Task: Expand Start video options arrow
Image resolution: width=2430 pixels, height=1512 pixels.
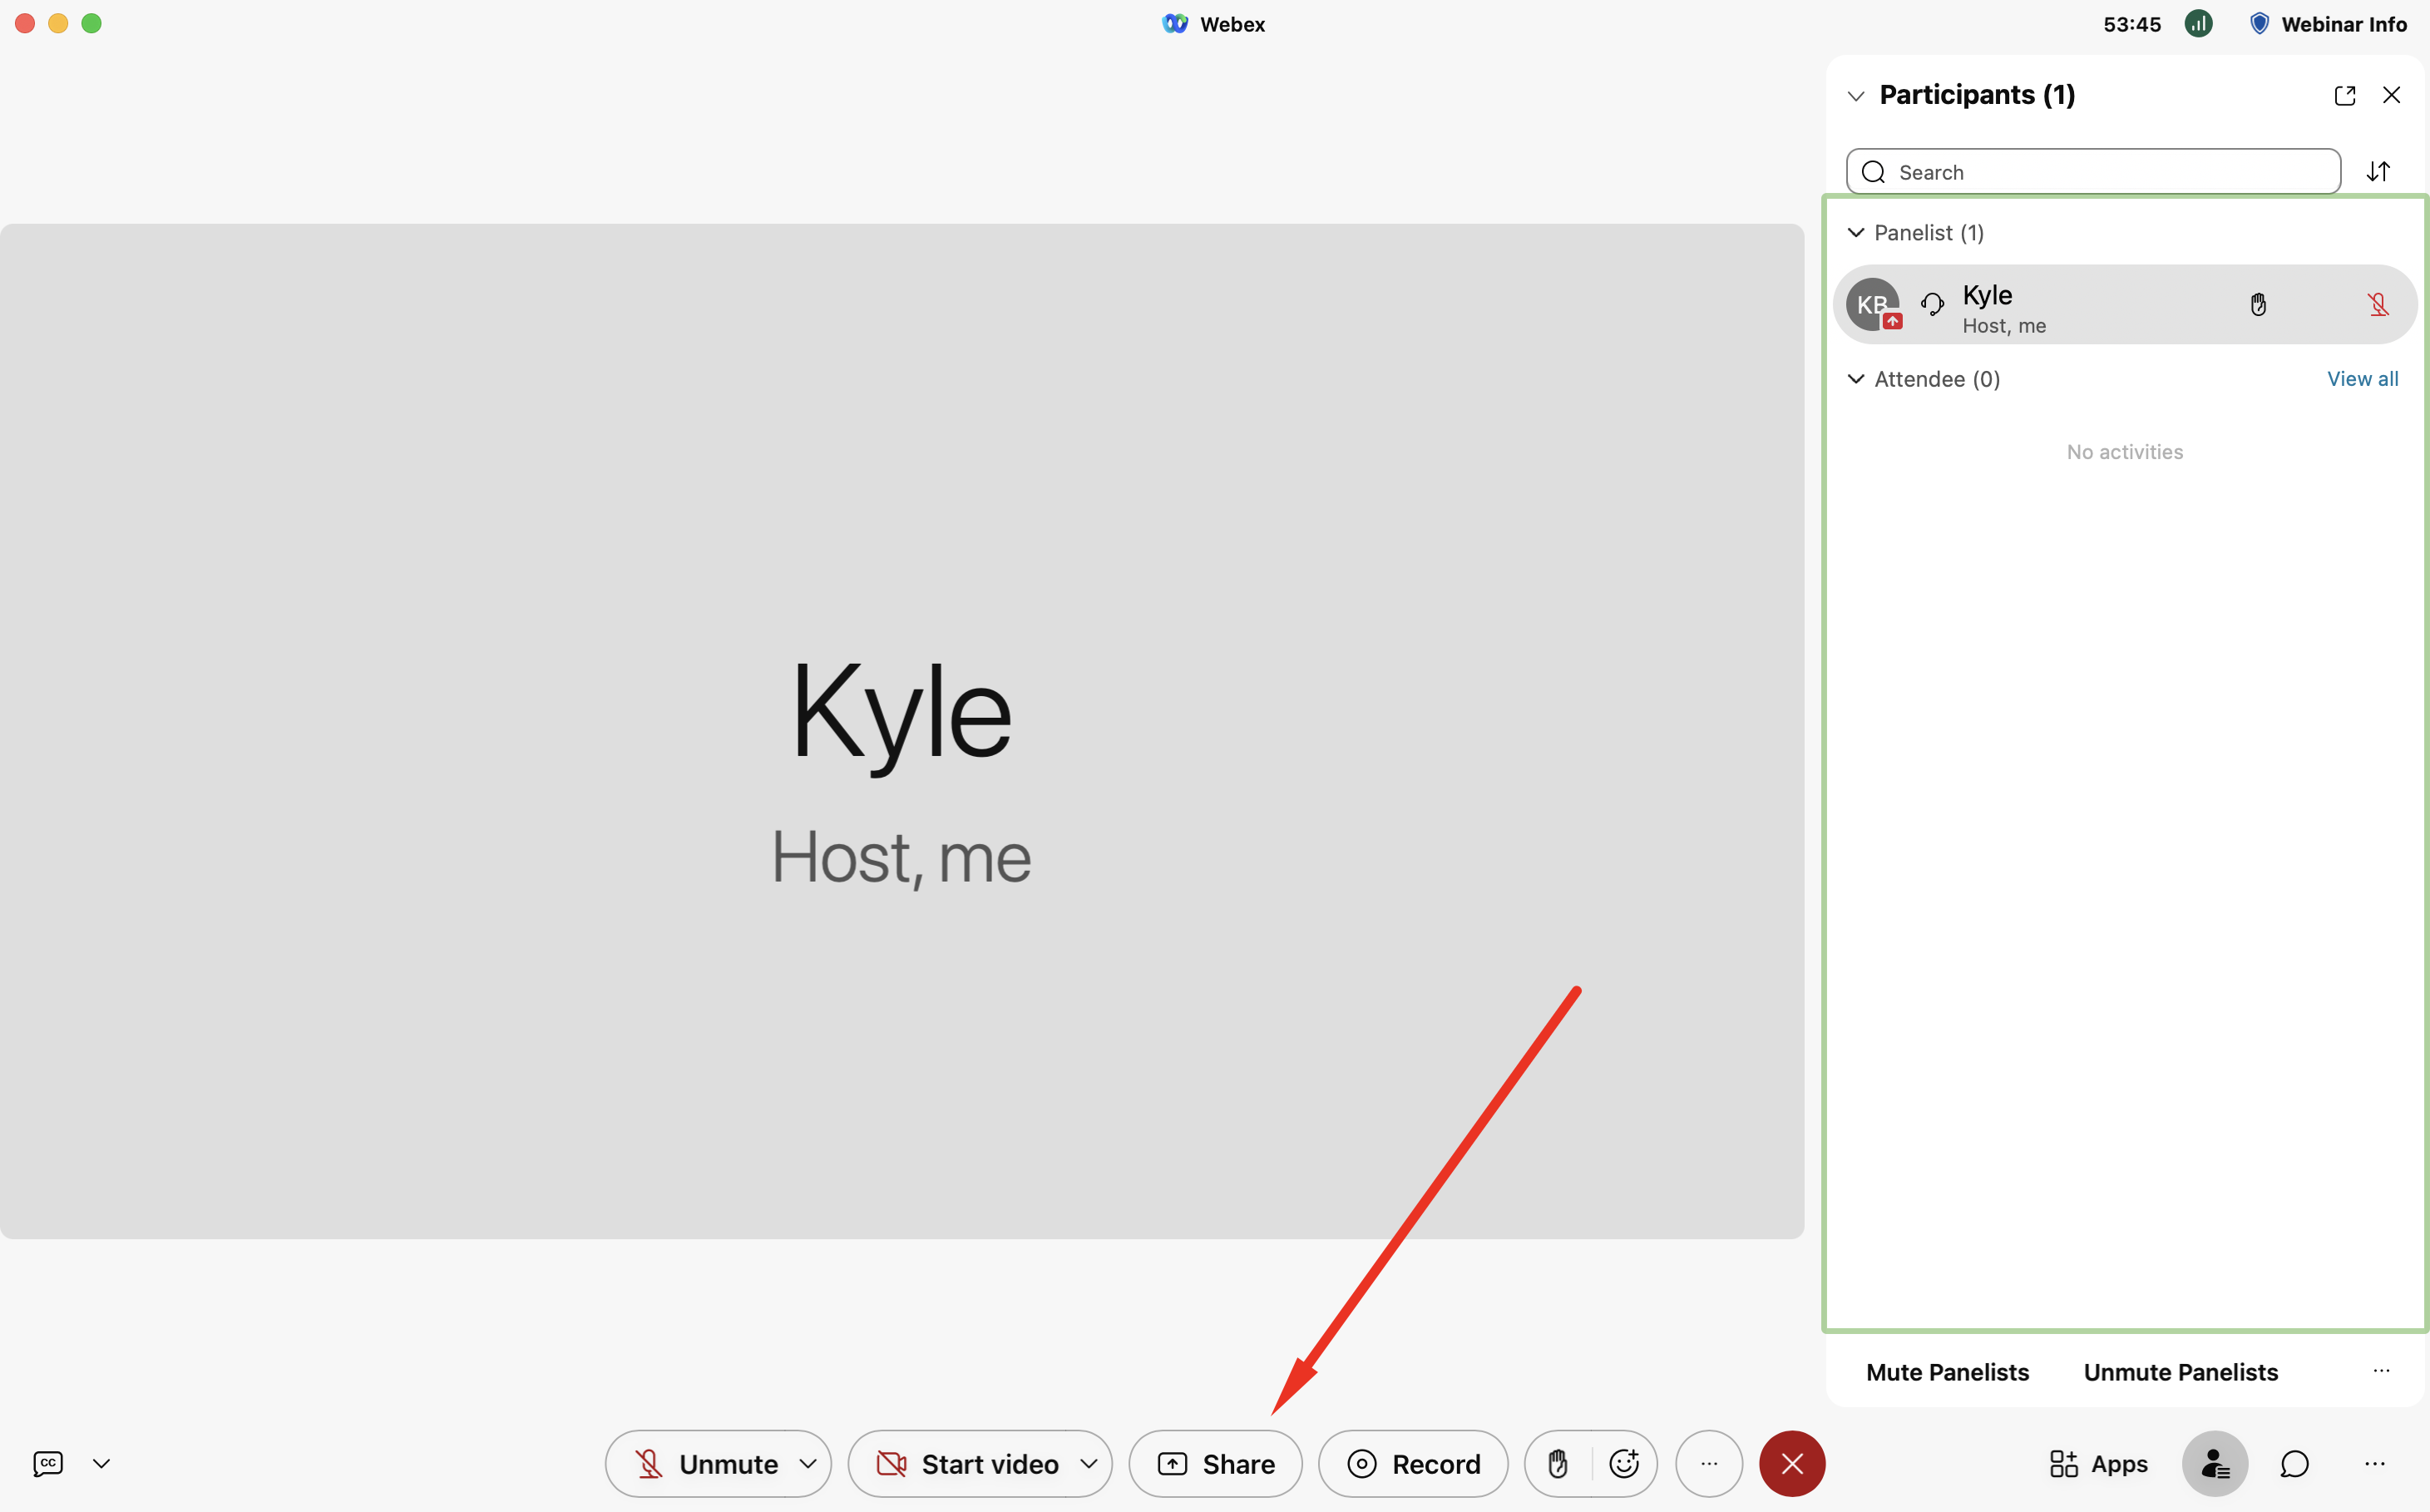Action: [x=1088, y=1464]
